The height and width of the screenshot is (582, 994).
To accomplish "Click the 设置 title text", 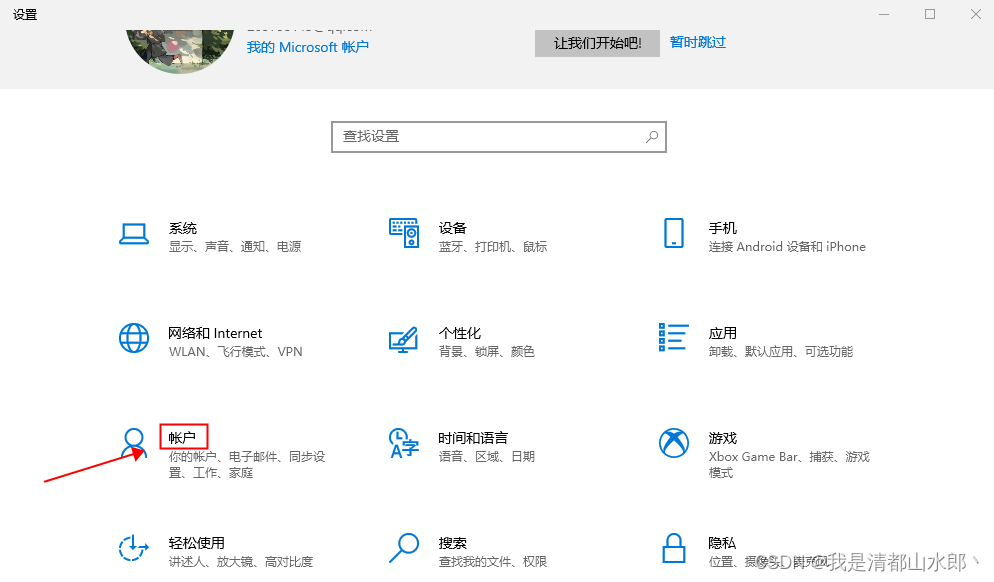I will point(23,14).
